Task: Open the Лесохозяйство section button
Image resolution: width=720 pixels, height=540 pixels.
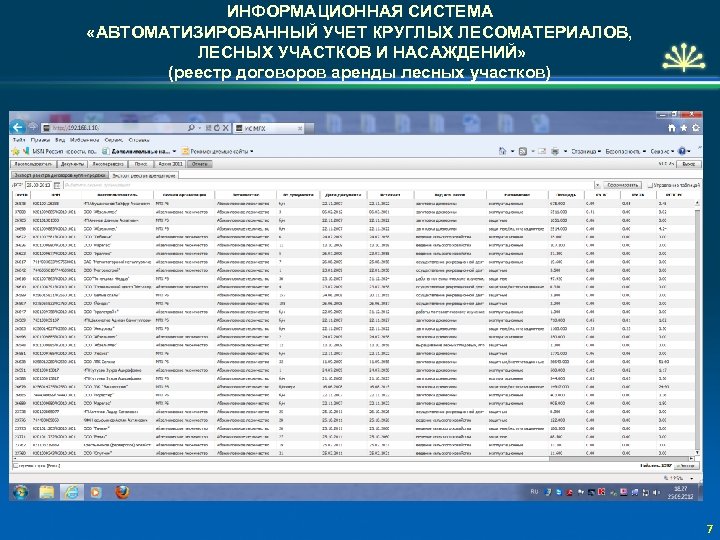Action: pos(108,164)
